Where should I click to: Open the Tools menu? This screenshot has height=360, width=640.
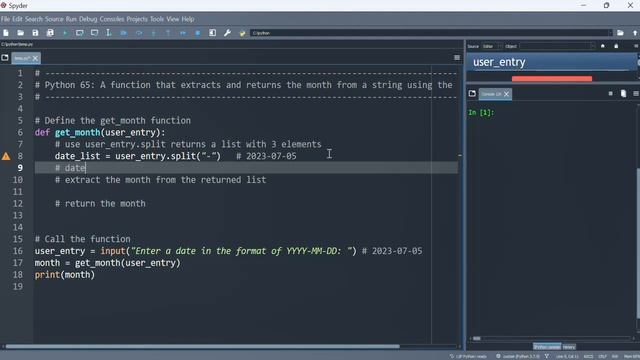pos(157,19)
